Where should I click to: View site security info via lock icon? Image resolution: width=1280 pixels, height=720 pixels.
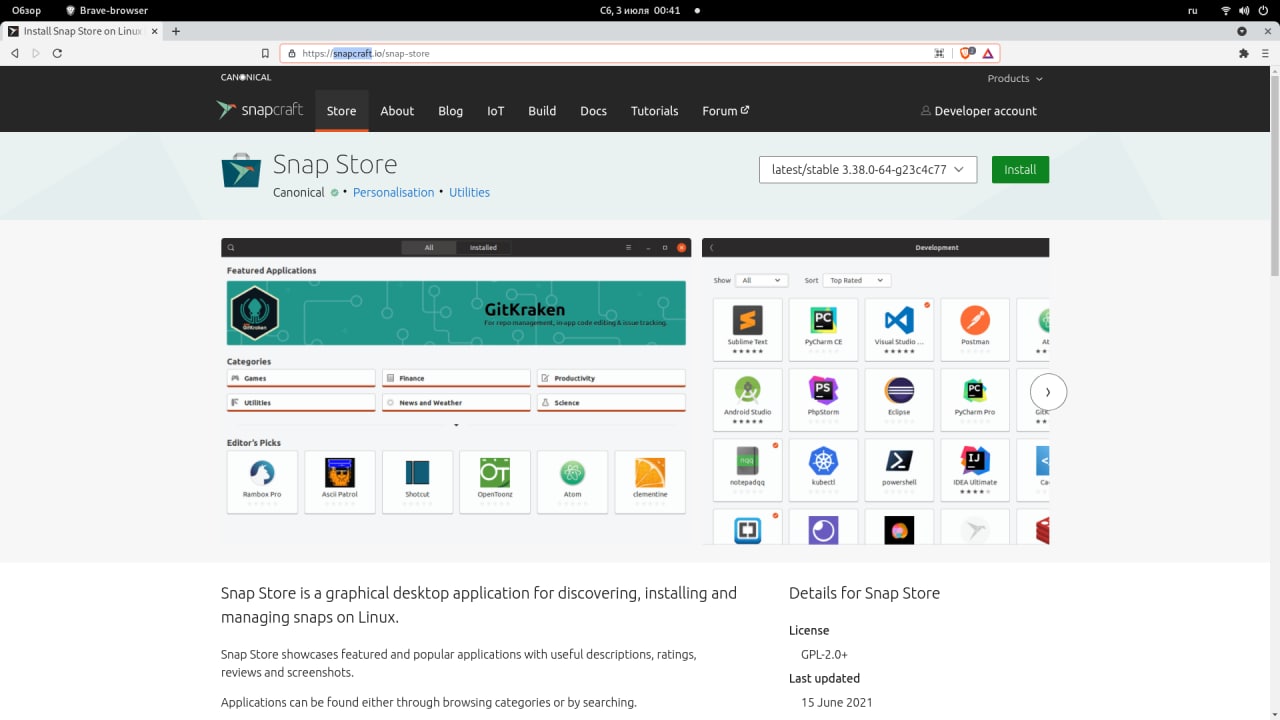pyautogui.click(x=291, y=53)
